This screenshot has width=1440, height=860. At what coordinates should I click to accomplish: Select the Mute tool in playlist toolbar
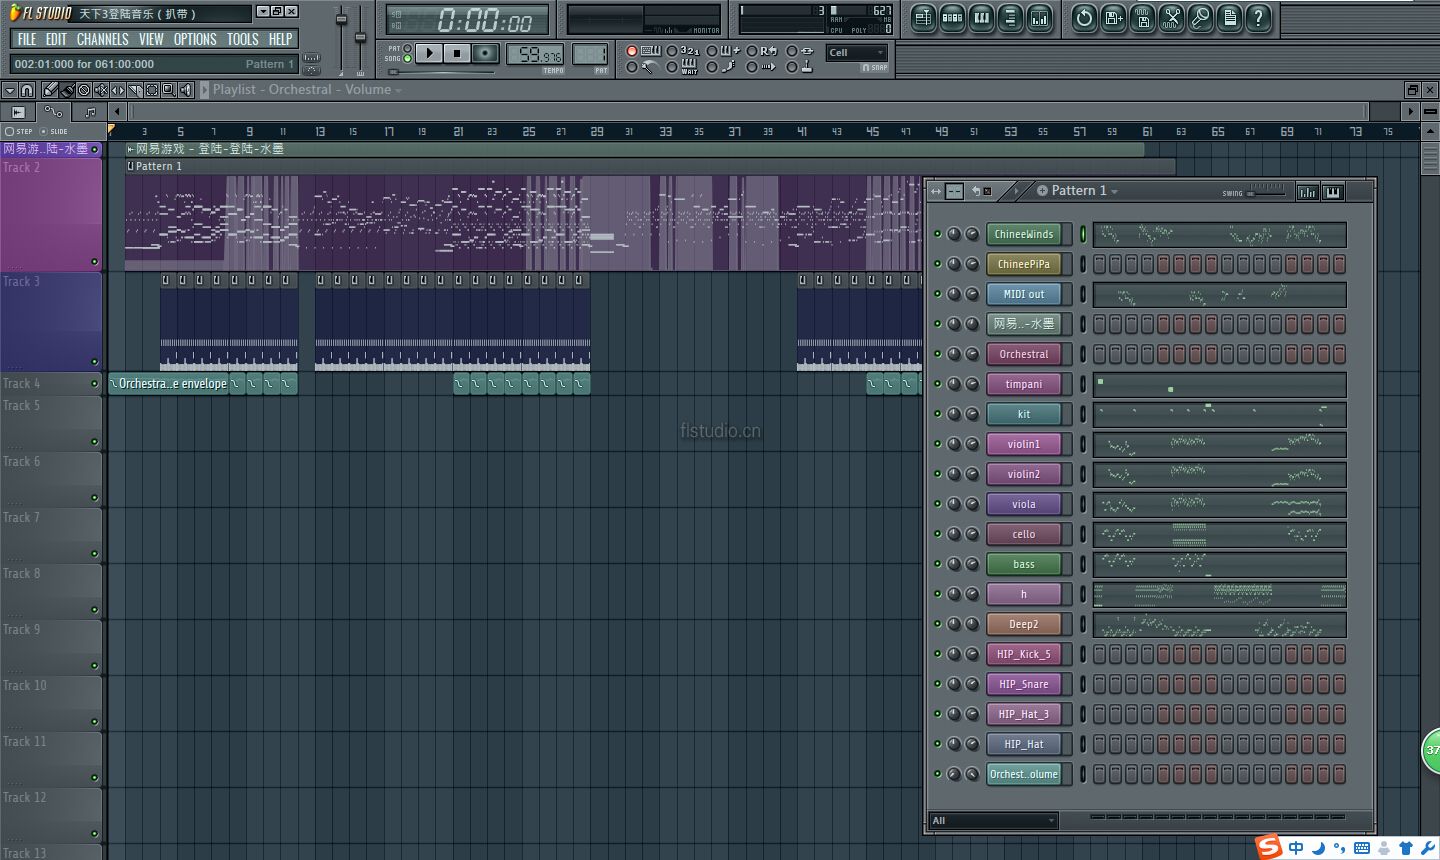point(101,90)
